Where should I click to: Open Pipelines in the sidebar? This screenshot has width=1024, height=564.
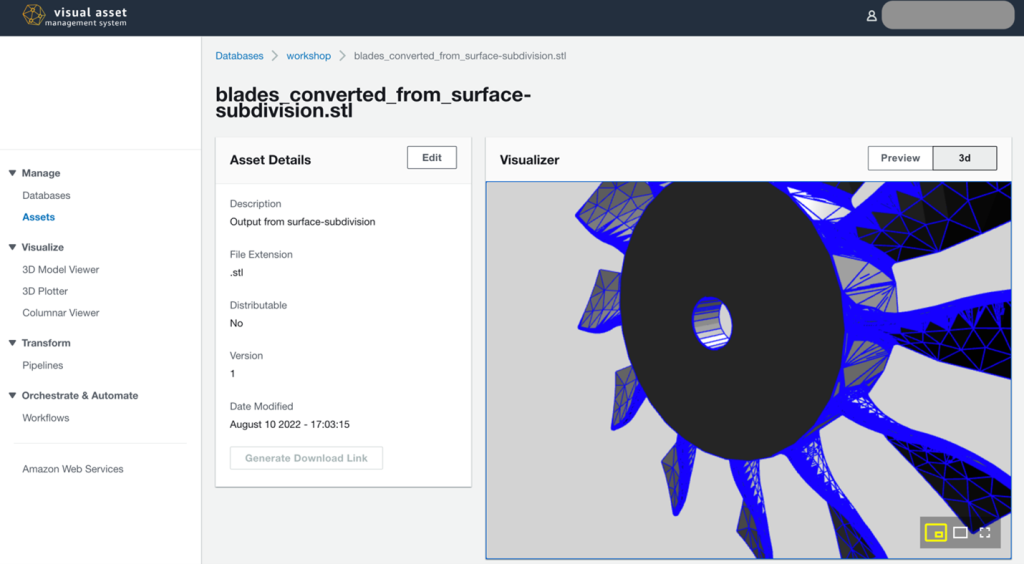(x=42, y=366)
